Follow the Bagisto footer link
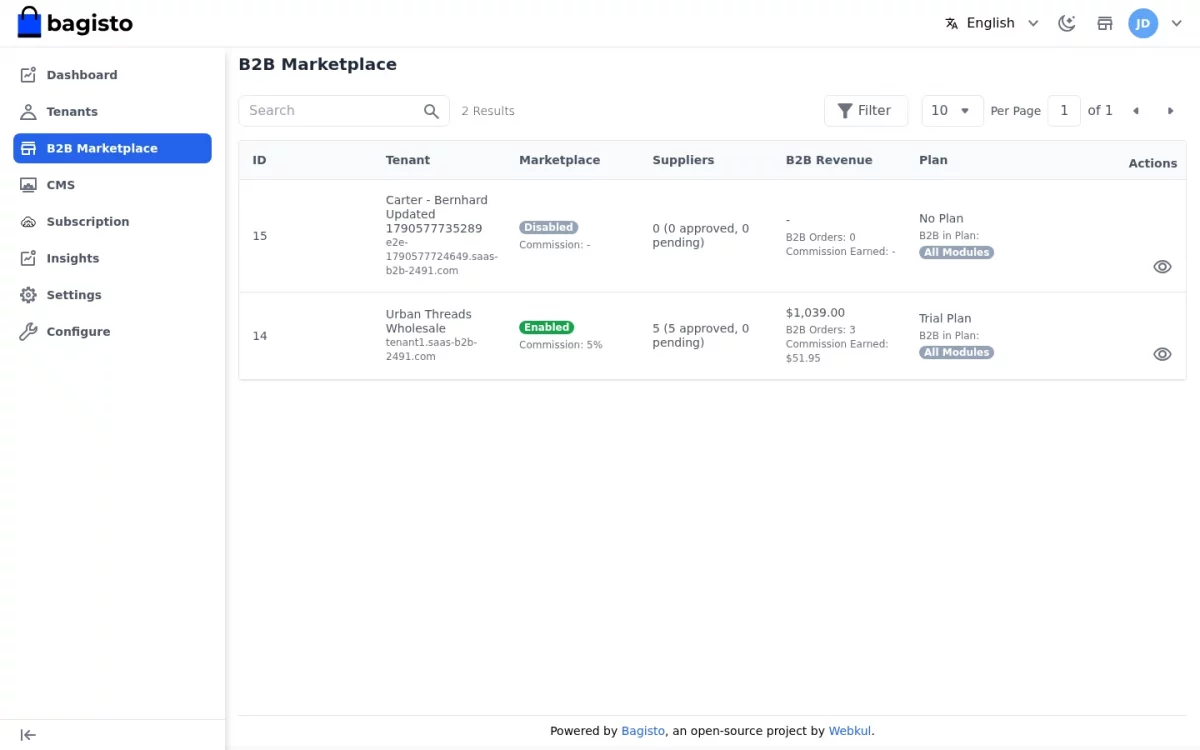Viewport: 1200px width, 750px height. click(643, 731)
